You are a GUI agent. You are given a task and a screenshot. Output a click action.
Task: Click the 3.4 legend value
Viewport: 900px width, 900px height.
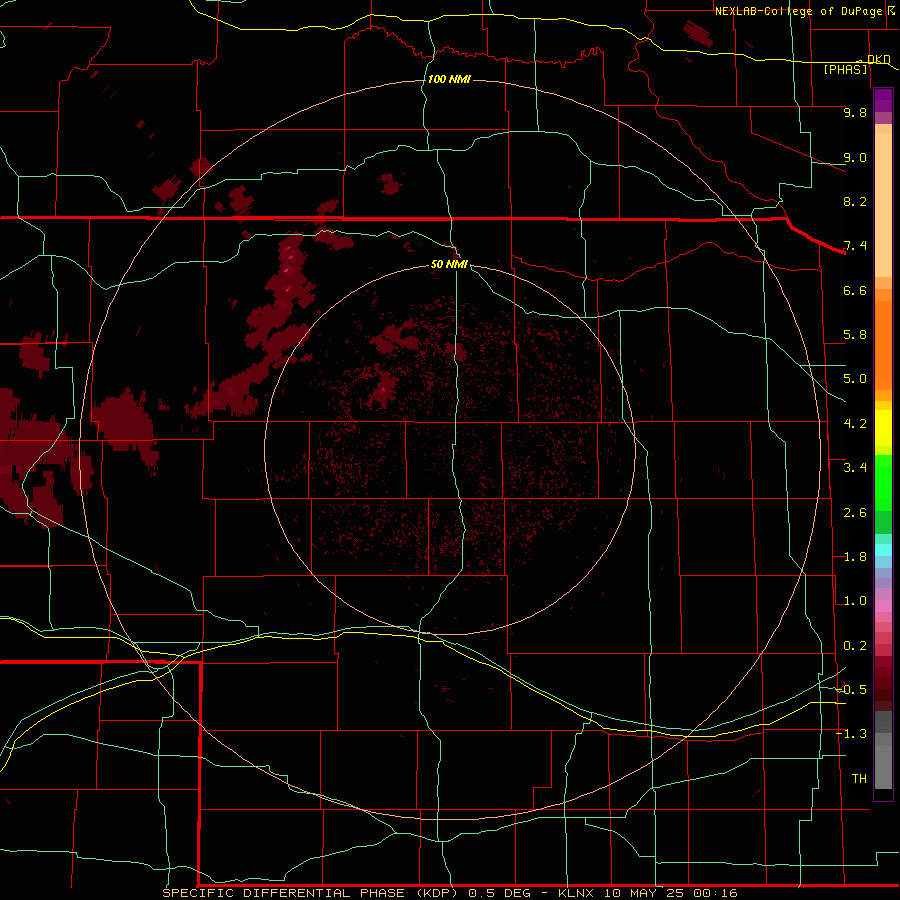pos(855,468)
